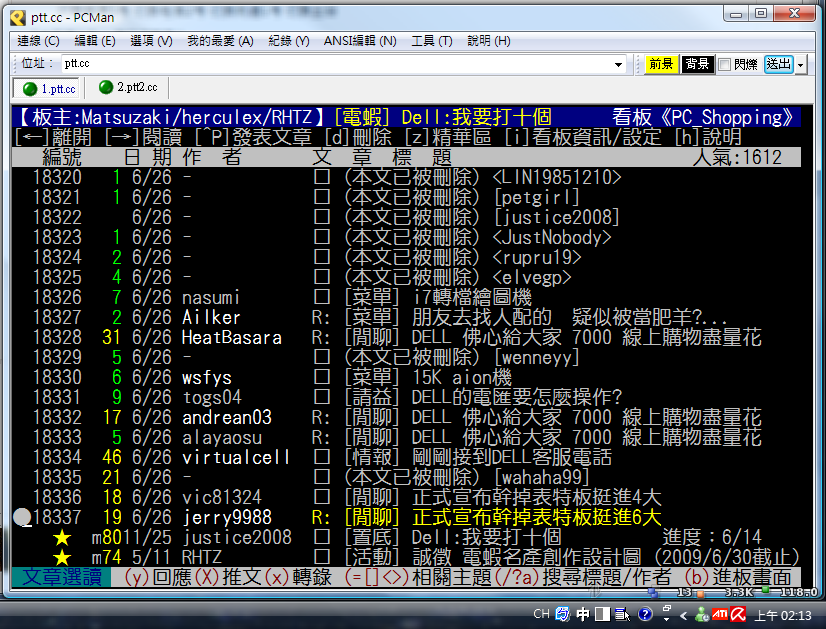The height and width of the screenshot is (629, 826).
Task: Expand the address bar dropdown arrow
Action: [x=618, y=64]
